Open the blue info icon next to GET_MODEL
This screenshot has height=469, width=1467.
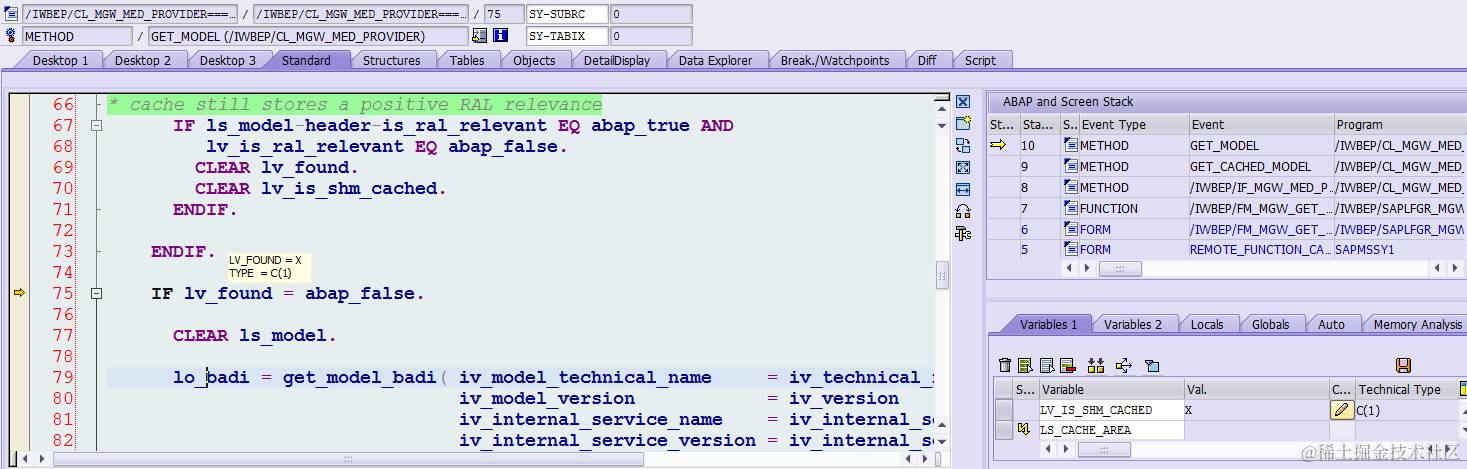pos(501,36)
